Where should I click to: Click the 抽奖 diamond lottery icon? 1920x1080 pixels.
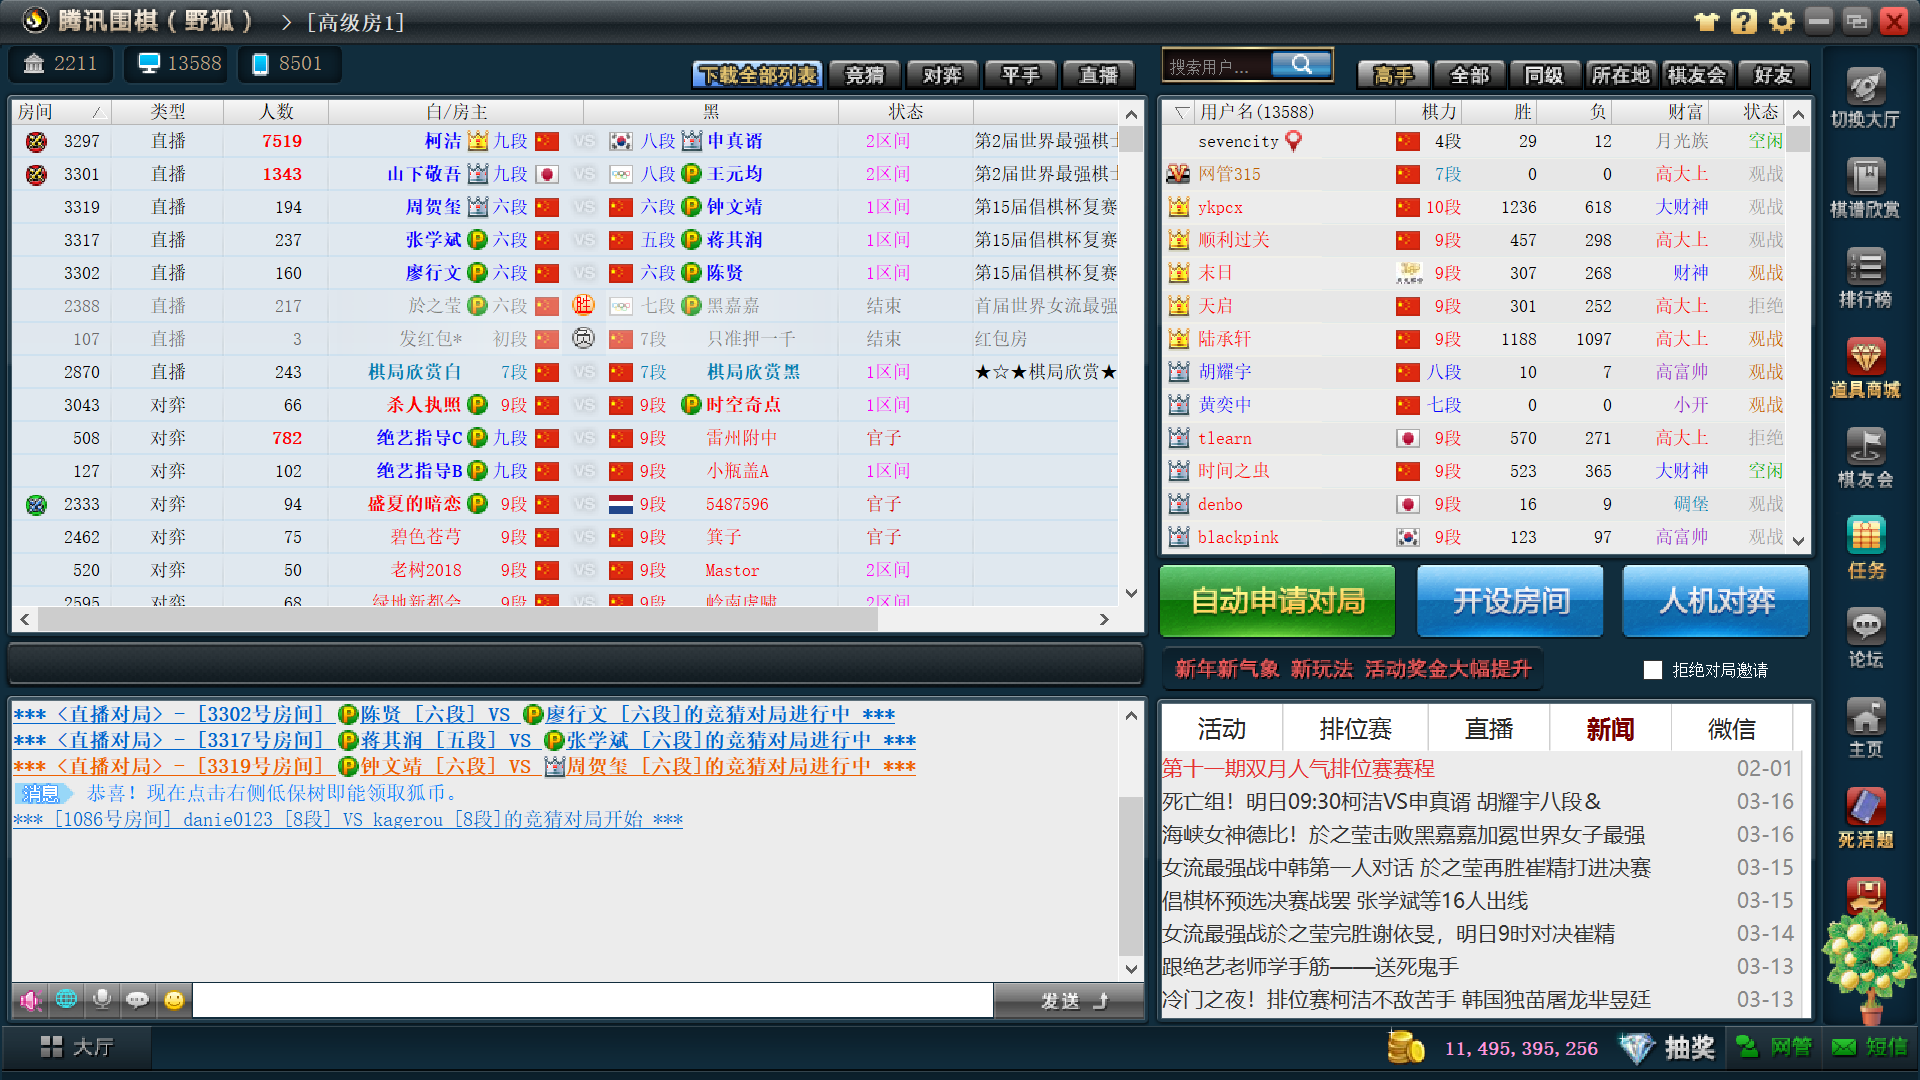coord(1637,1047)
